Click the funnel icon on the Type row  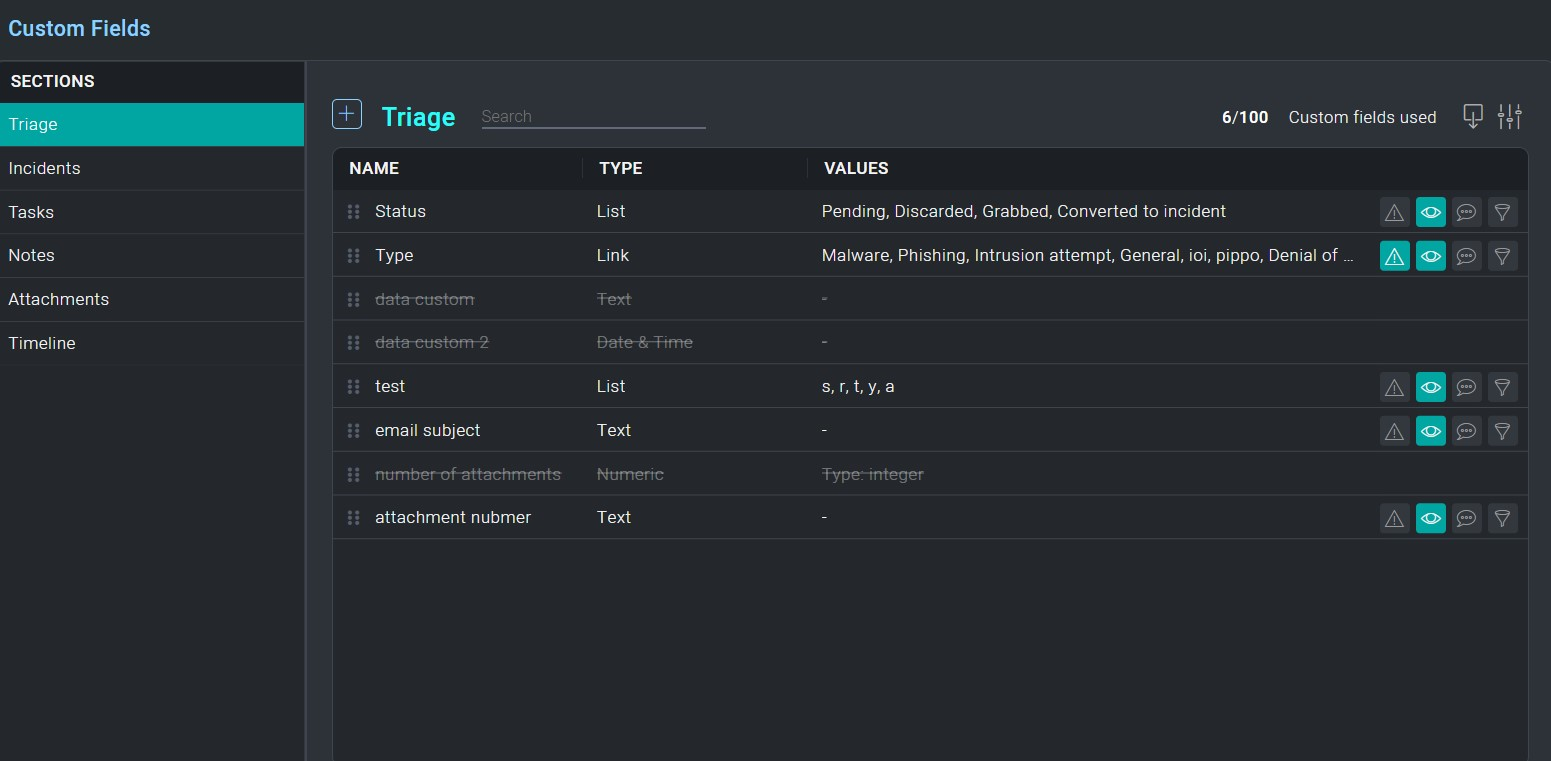click(1502, 255)
